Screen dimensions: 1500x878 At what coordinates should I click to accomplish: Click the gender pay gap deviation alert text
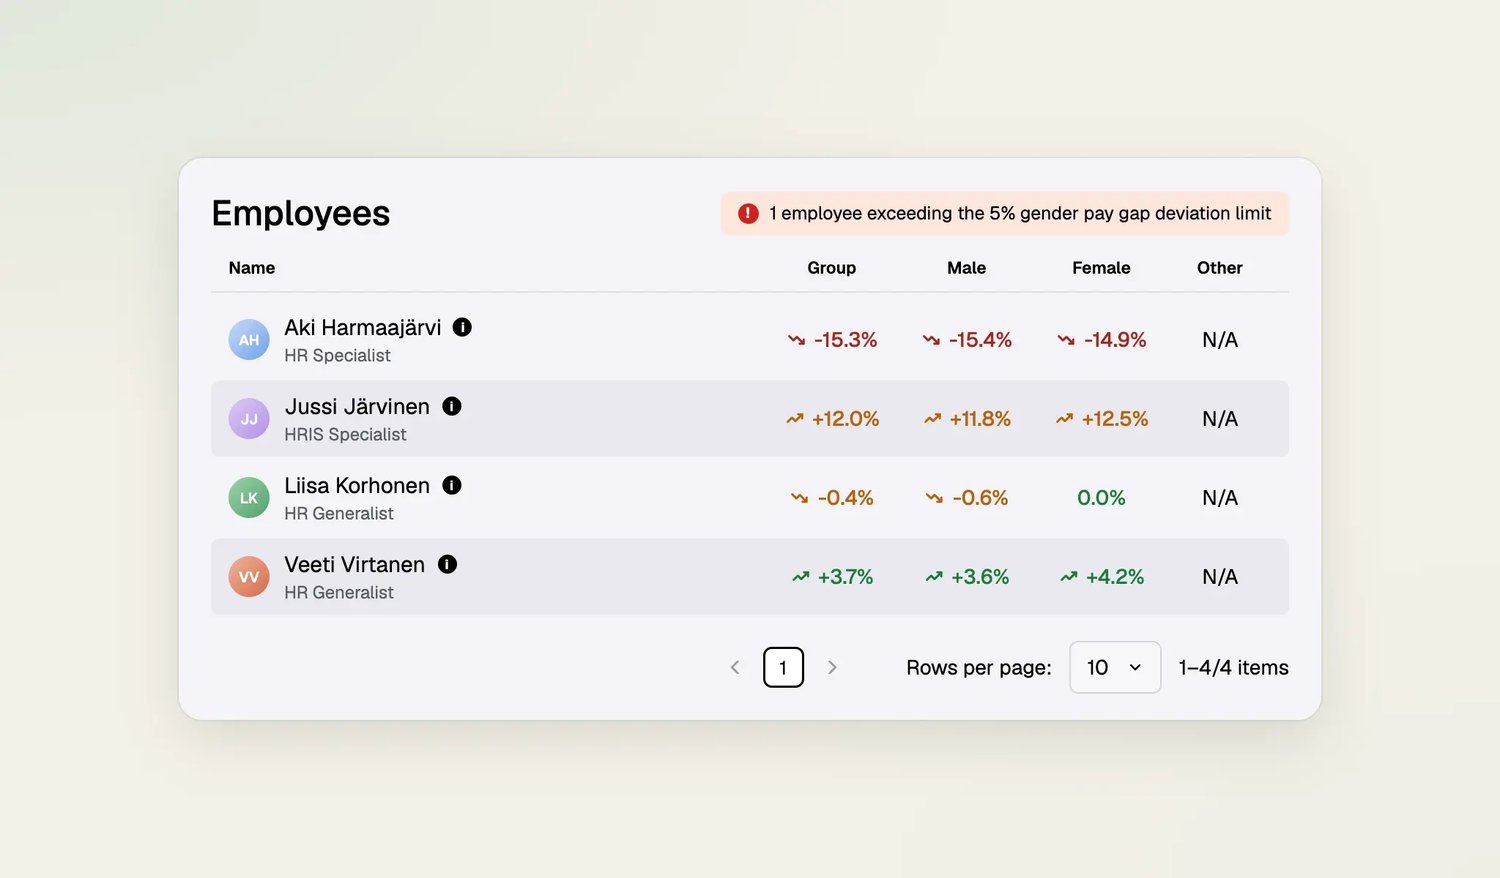click(x=1020, y=213)
